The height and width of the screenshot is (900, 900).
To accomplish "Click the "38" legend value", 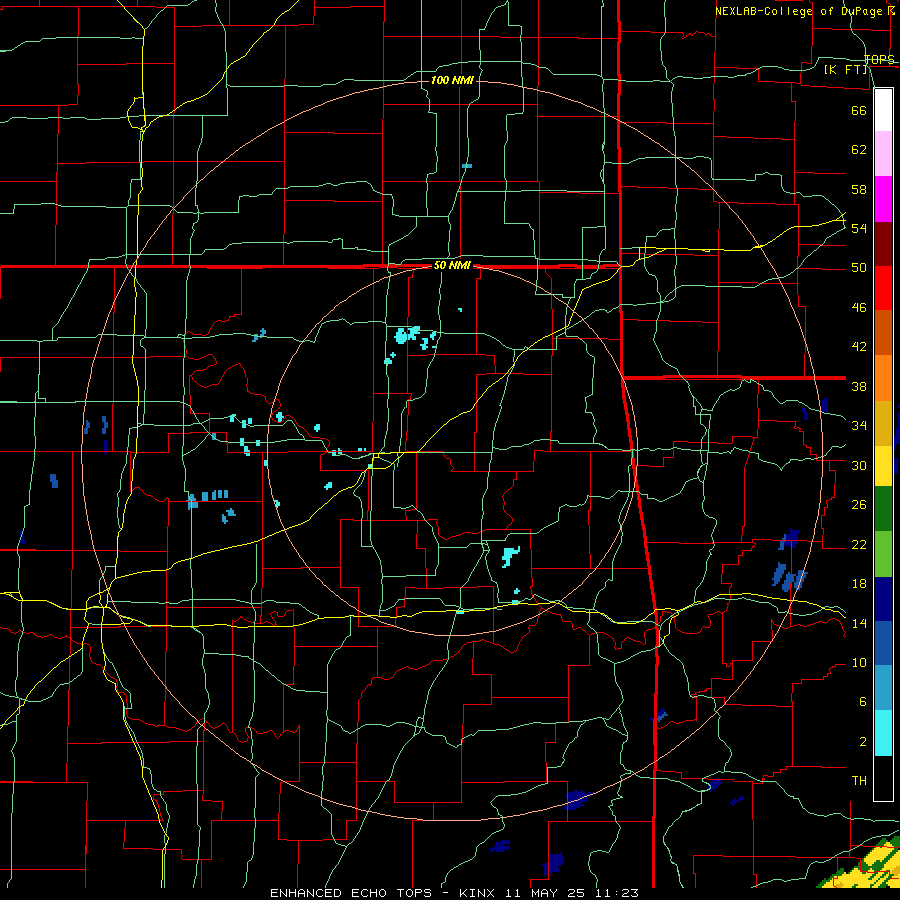I will pos(859,386).
